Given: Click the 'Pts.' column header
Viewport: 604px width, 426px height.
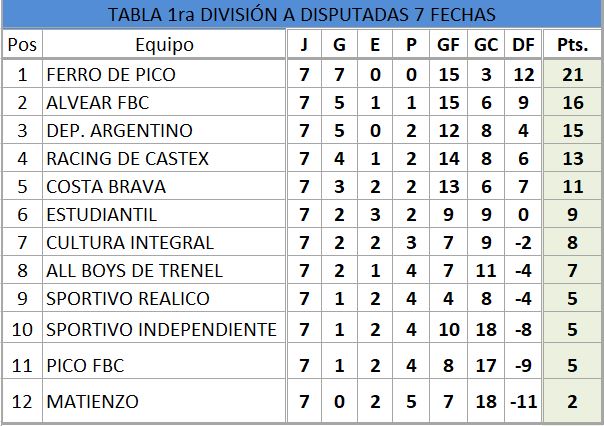Looking at the screenshot, I should pyautogui.click(x=571, y=44).
